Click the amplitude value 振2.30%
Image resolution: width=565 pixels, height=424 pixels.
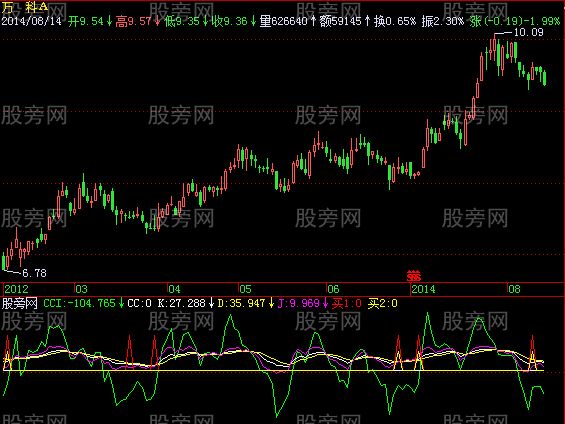pos(443,21)
